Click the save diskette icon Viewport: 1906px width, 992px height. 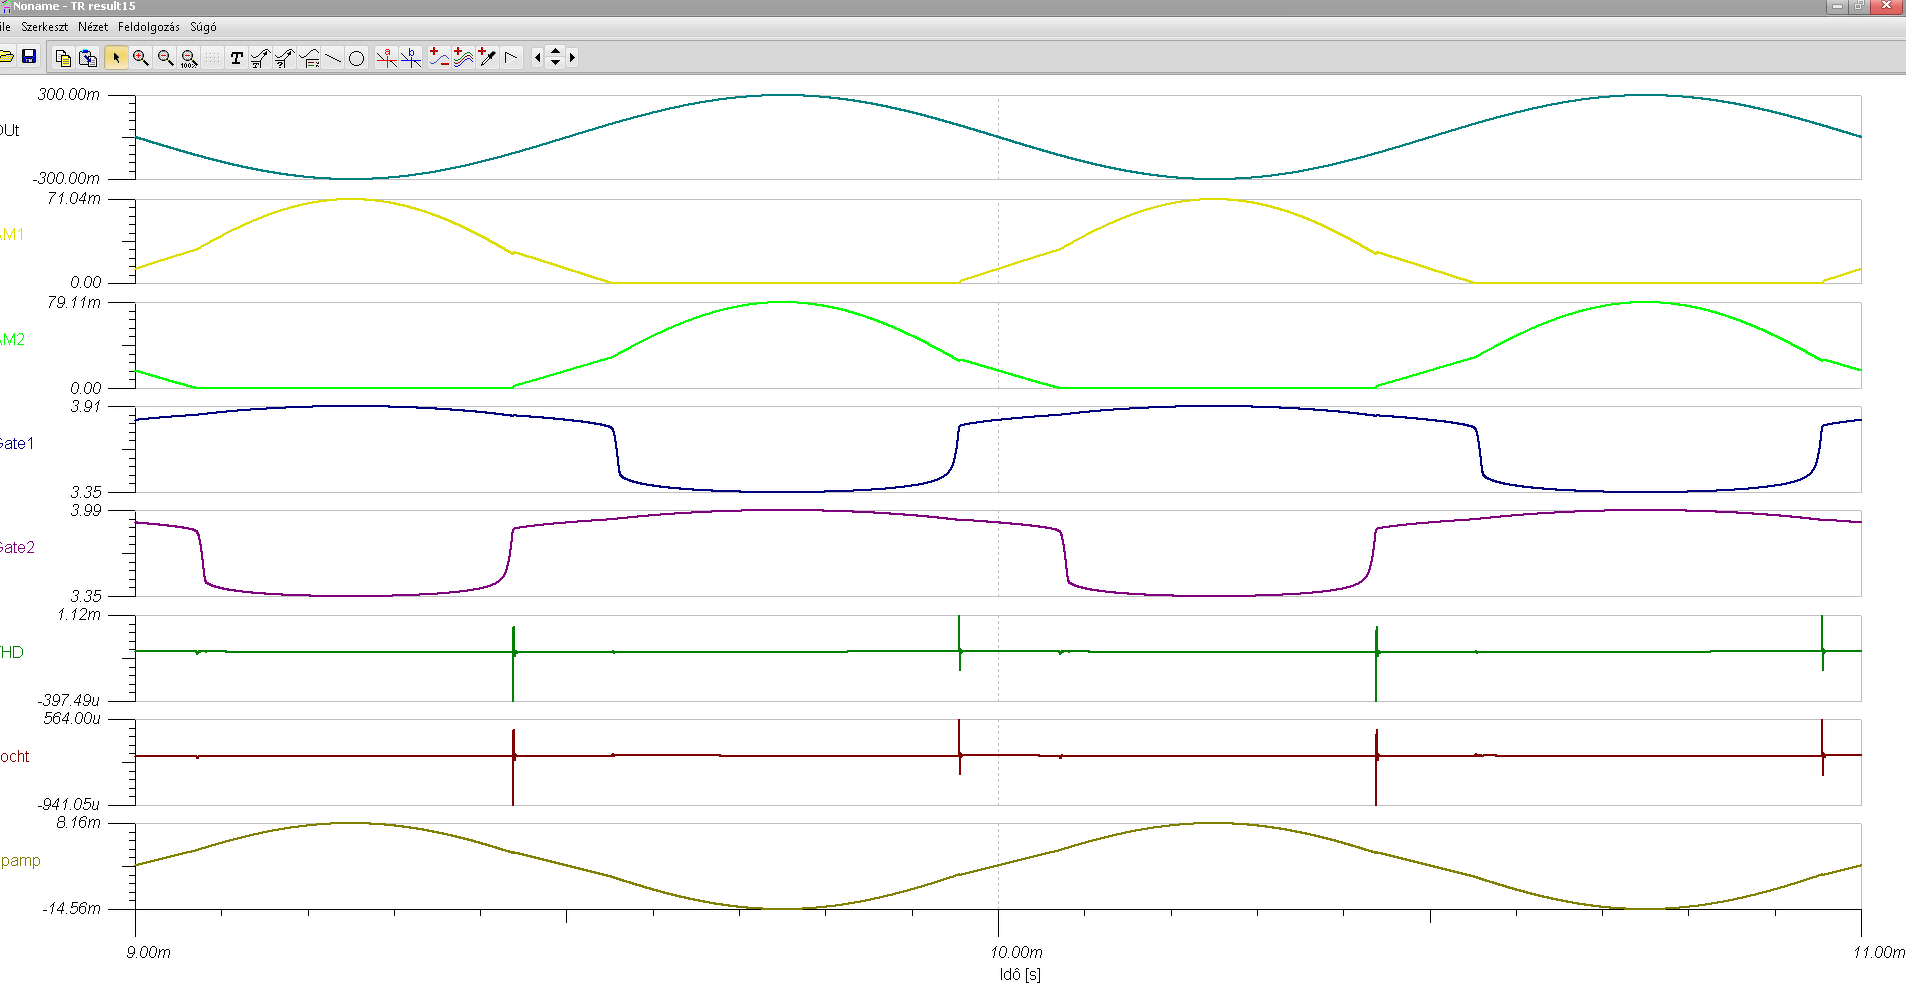[29, 57]
